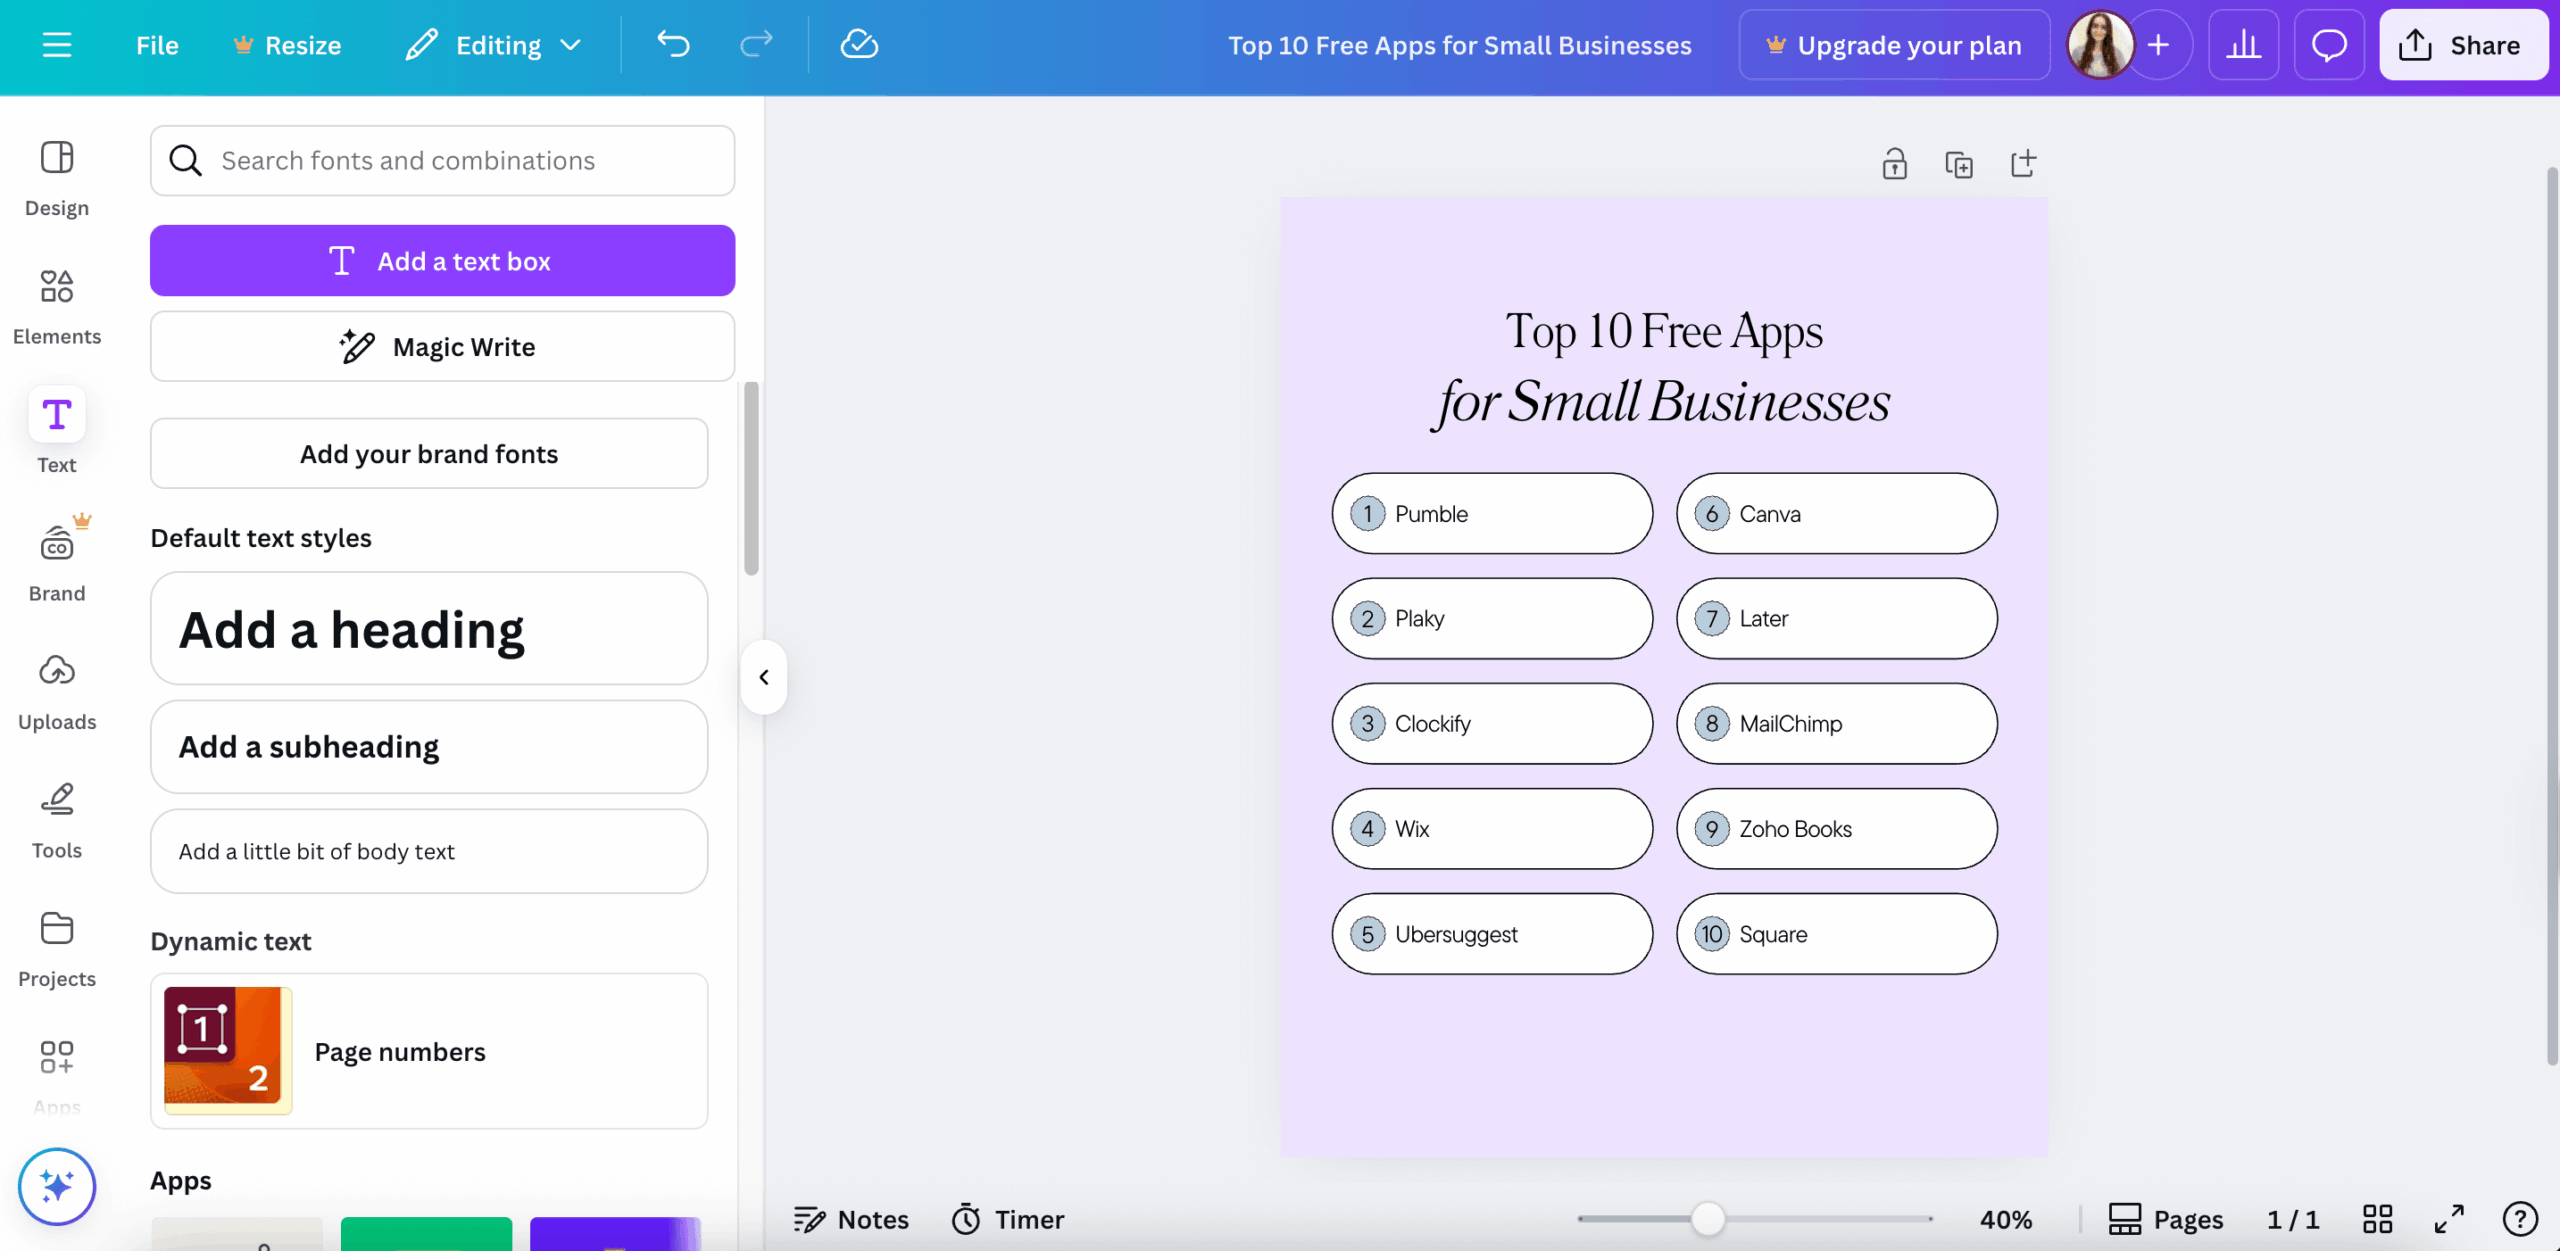
Task: Open the user profile avatar
Action: 2100,45
